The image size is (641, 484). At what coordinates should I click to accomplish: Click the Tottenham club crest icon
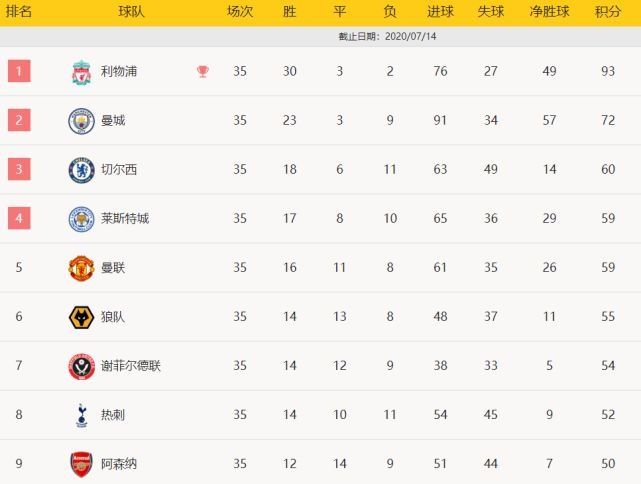tap(81, 414)
